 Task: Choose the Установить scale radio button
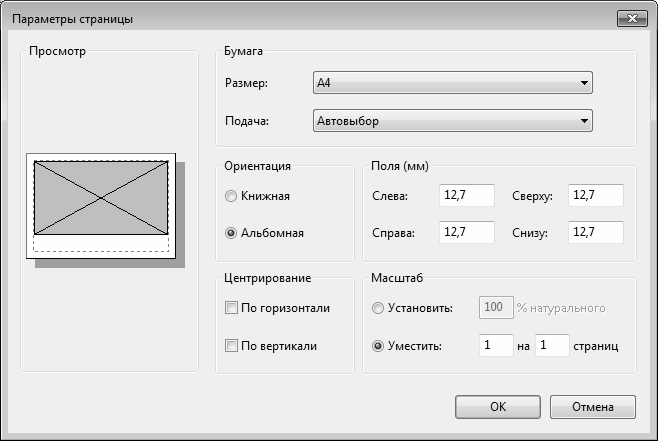(x=378, y=308)
